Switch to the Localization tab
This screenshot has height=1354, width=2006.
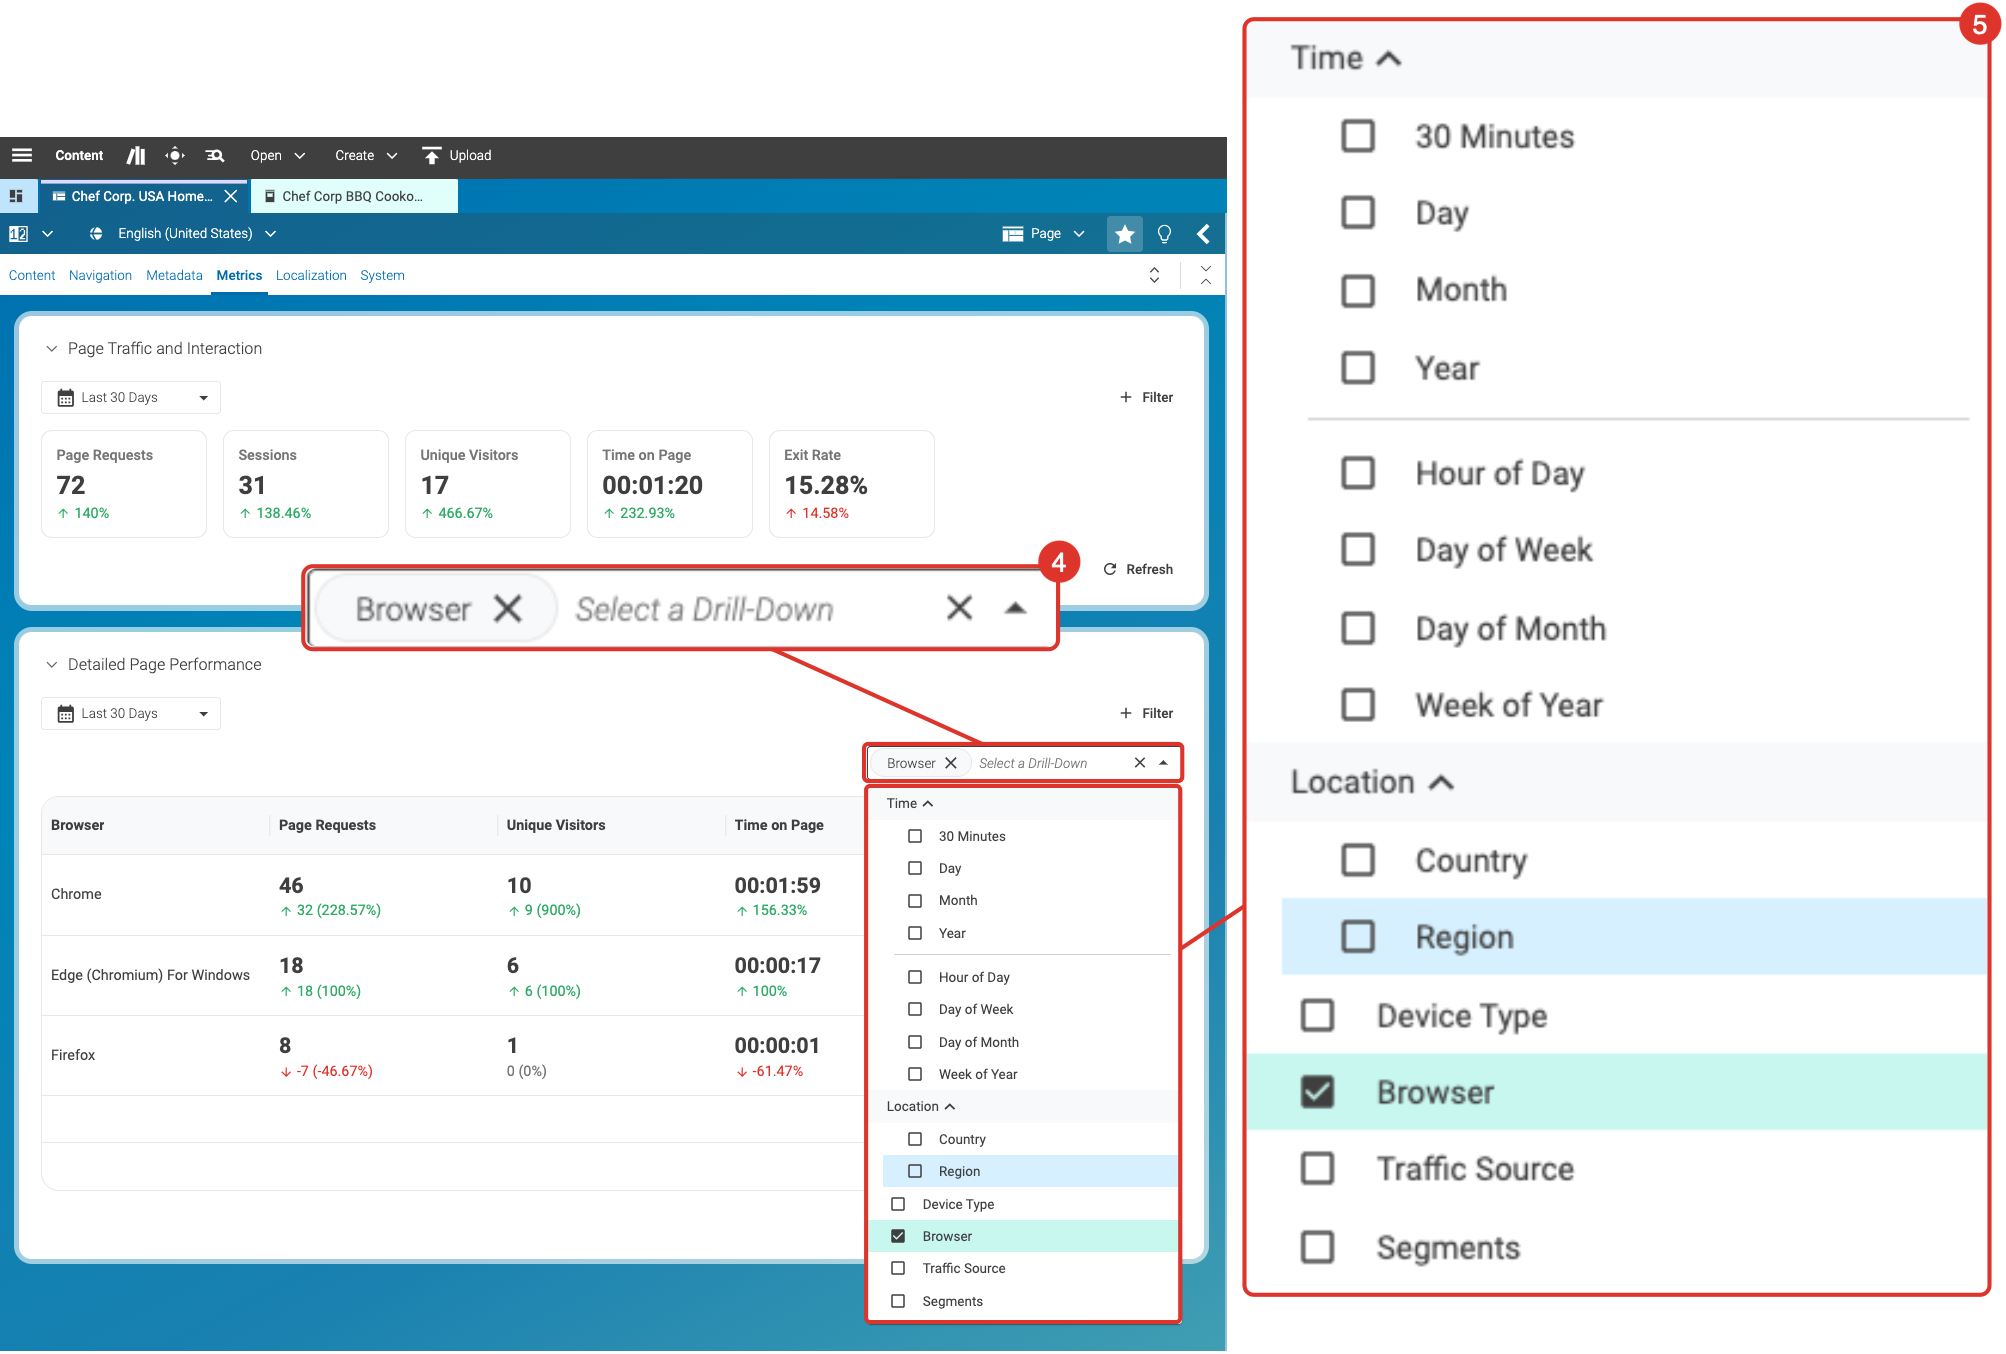[311, 275]
